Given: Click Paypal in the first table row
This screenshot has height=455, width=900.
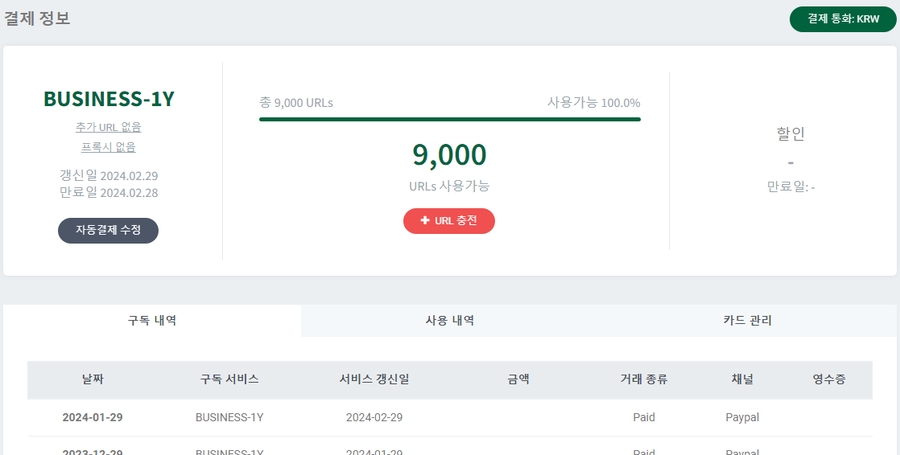Looking at the screenshot, I should point(742,417).
